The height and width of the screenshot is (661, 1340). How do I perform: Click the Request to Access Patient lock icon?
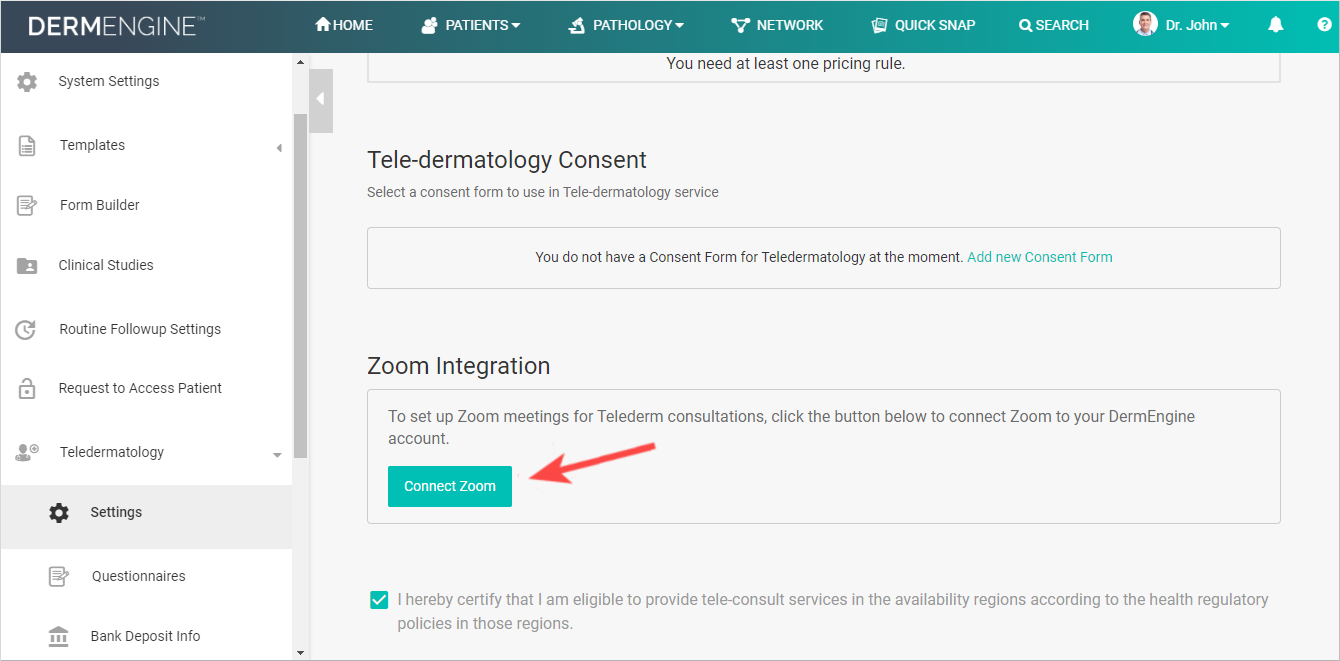[27, 389]
